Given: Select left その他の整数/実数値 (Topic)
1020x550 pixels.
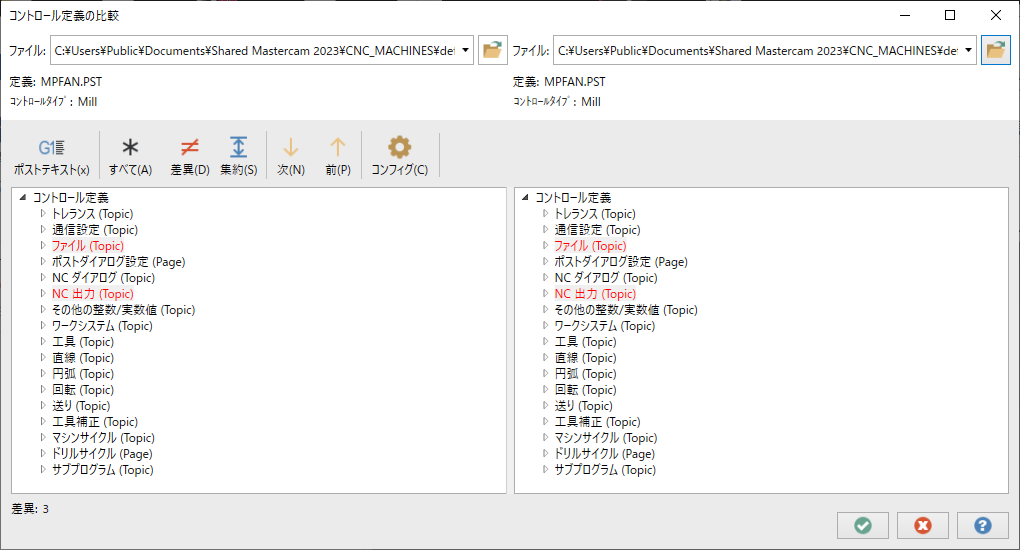Looking at the screenshot, I should 124,310.
